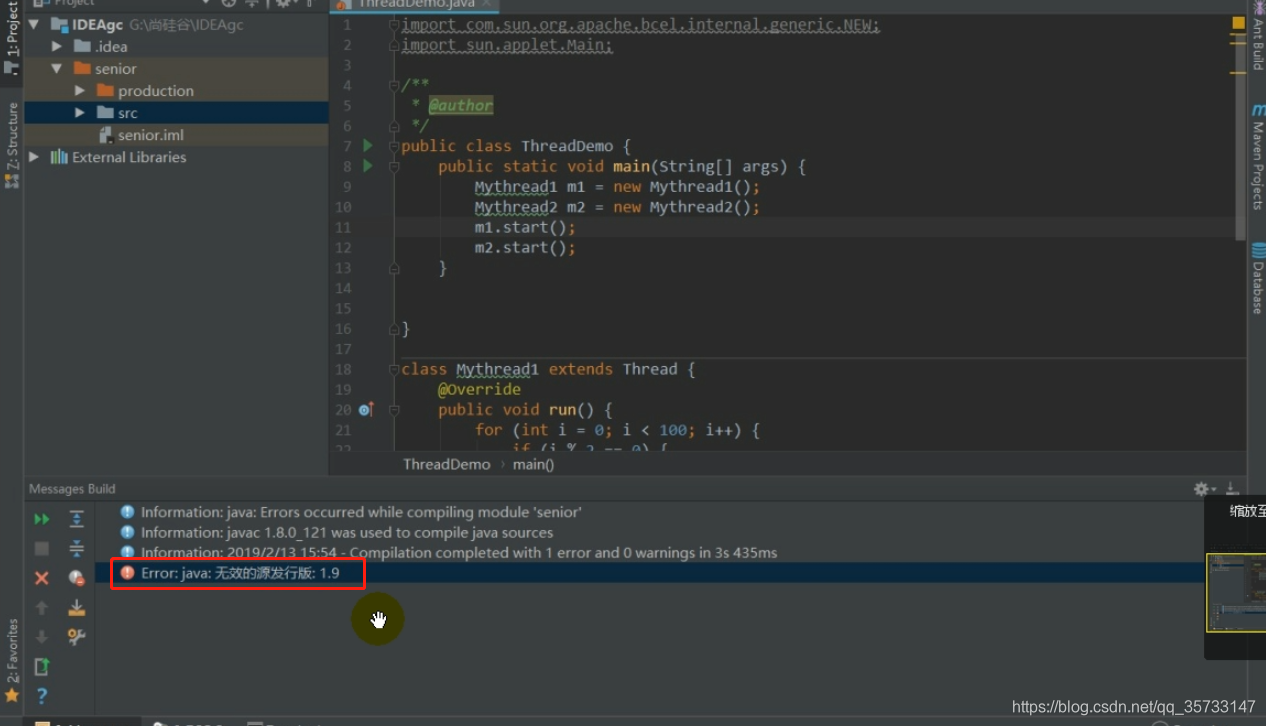This screenshot has width=1266, height=726.
Task: Click the Next message down arrow
Action: point(41,636)
